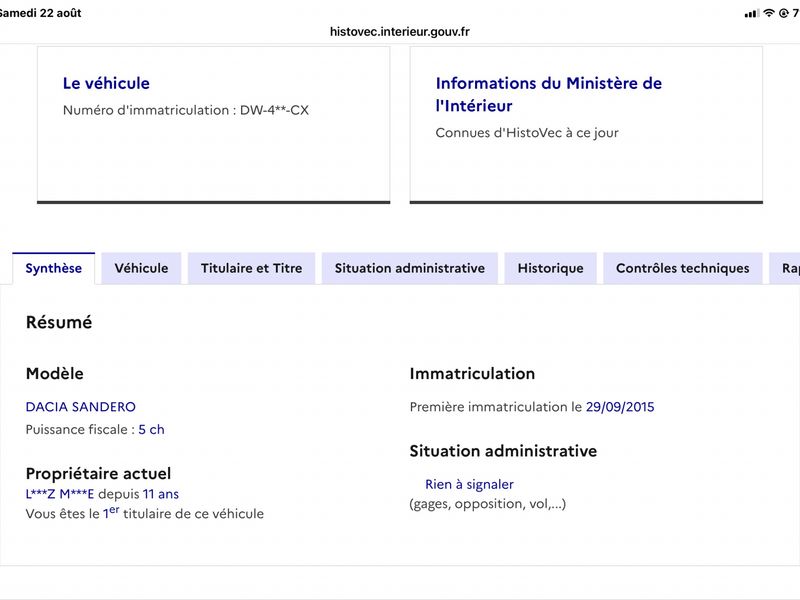Screen dimensions: 800x600
Task: Switch to the Synthèse tab
Action: click(x=54, y=268)
